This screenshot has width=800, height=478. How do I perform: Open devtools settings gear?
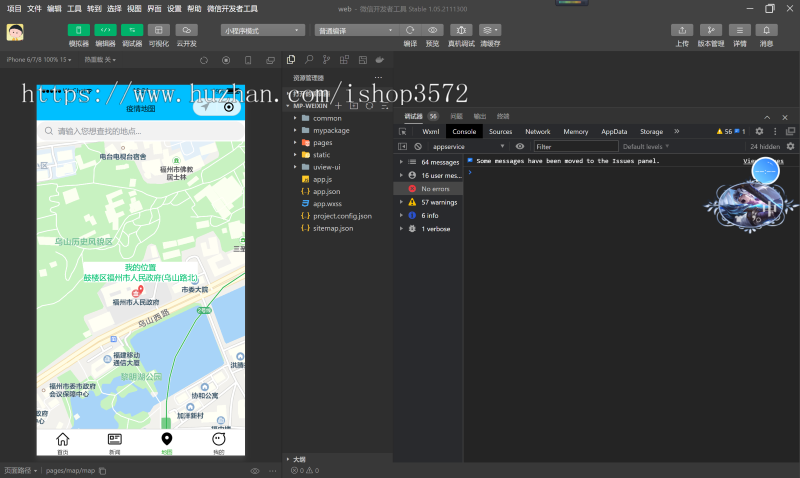[x=759, y=131]
